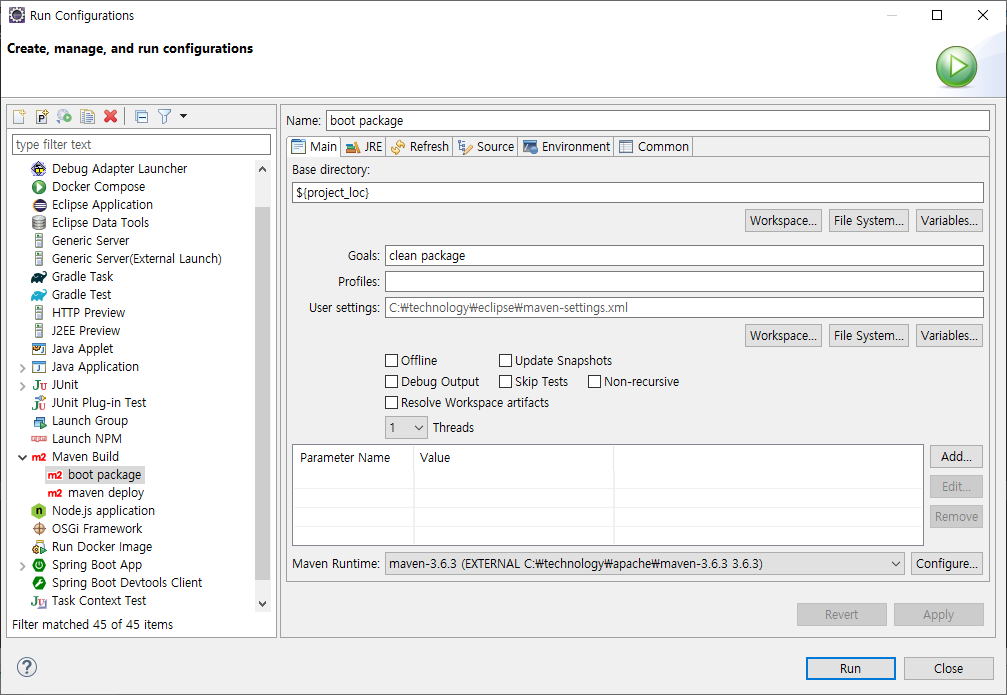Screen dimensions: 1007x695
Task: Check the Resolve Workspace artifacts option
Action: (392, 403)
